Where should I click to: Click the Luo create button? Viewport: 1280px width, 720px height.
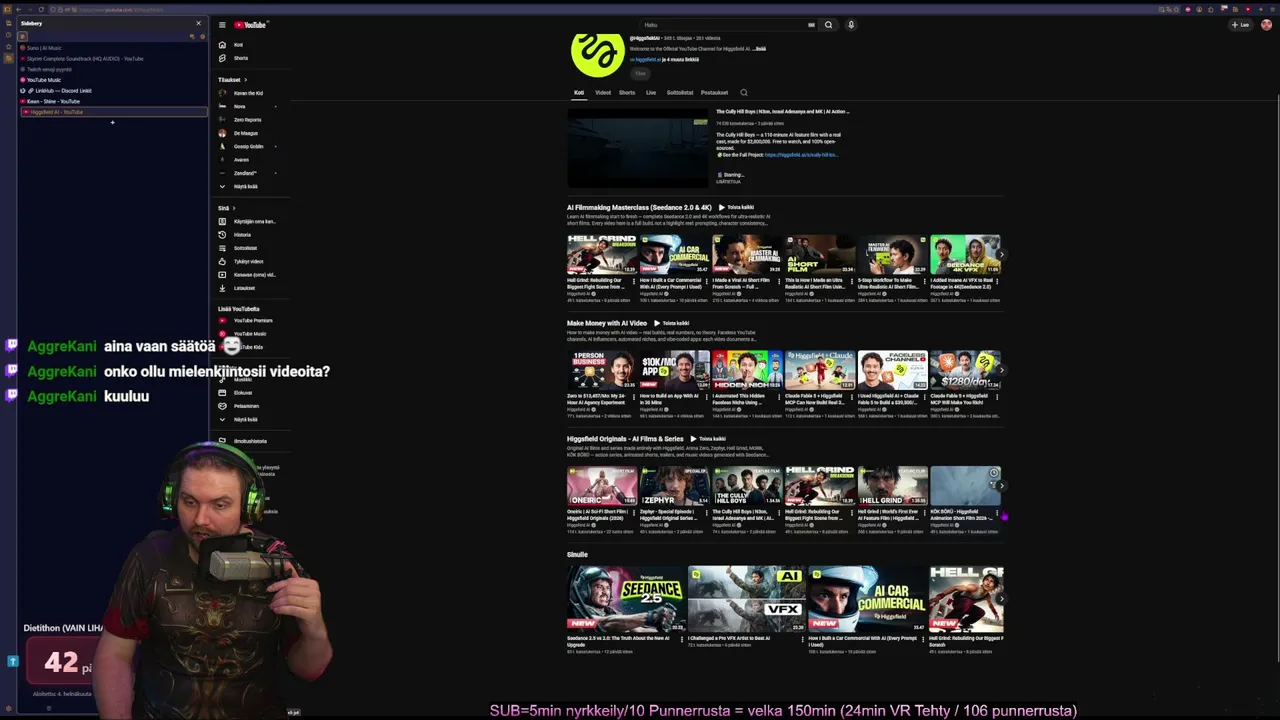[1241, 25]
